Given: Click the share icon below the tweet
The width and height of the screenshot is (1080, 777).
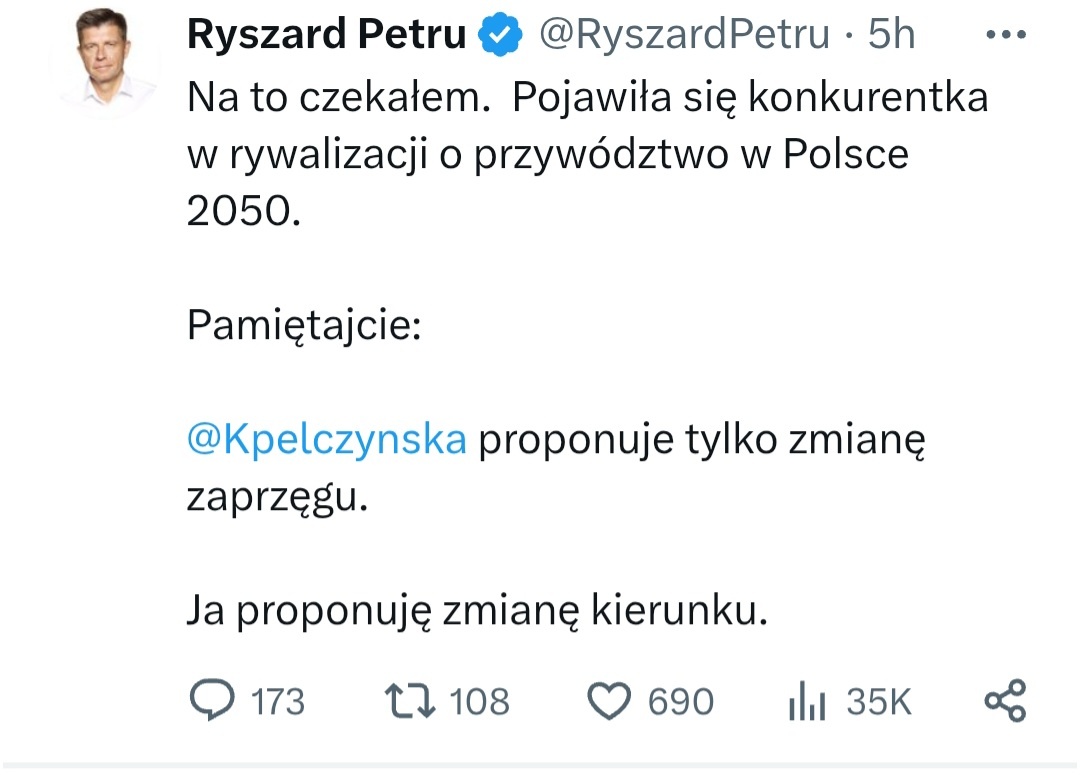Looking at the screenshot, I should click(1004, 700).
